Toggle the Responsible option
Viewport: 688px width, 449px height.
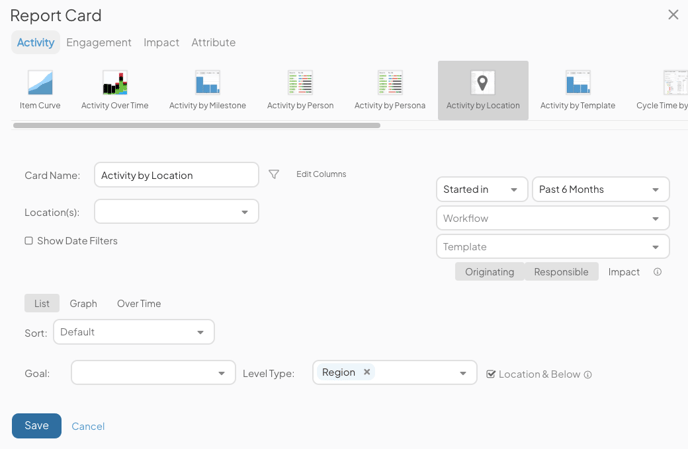(561, 272)
